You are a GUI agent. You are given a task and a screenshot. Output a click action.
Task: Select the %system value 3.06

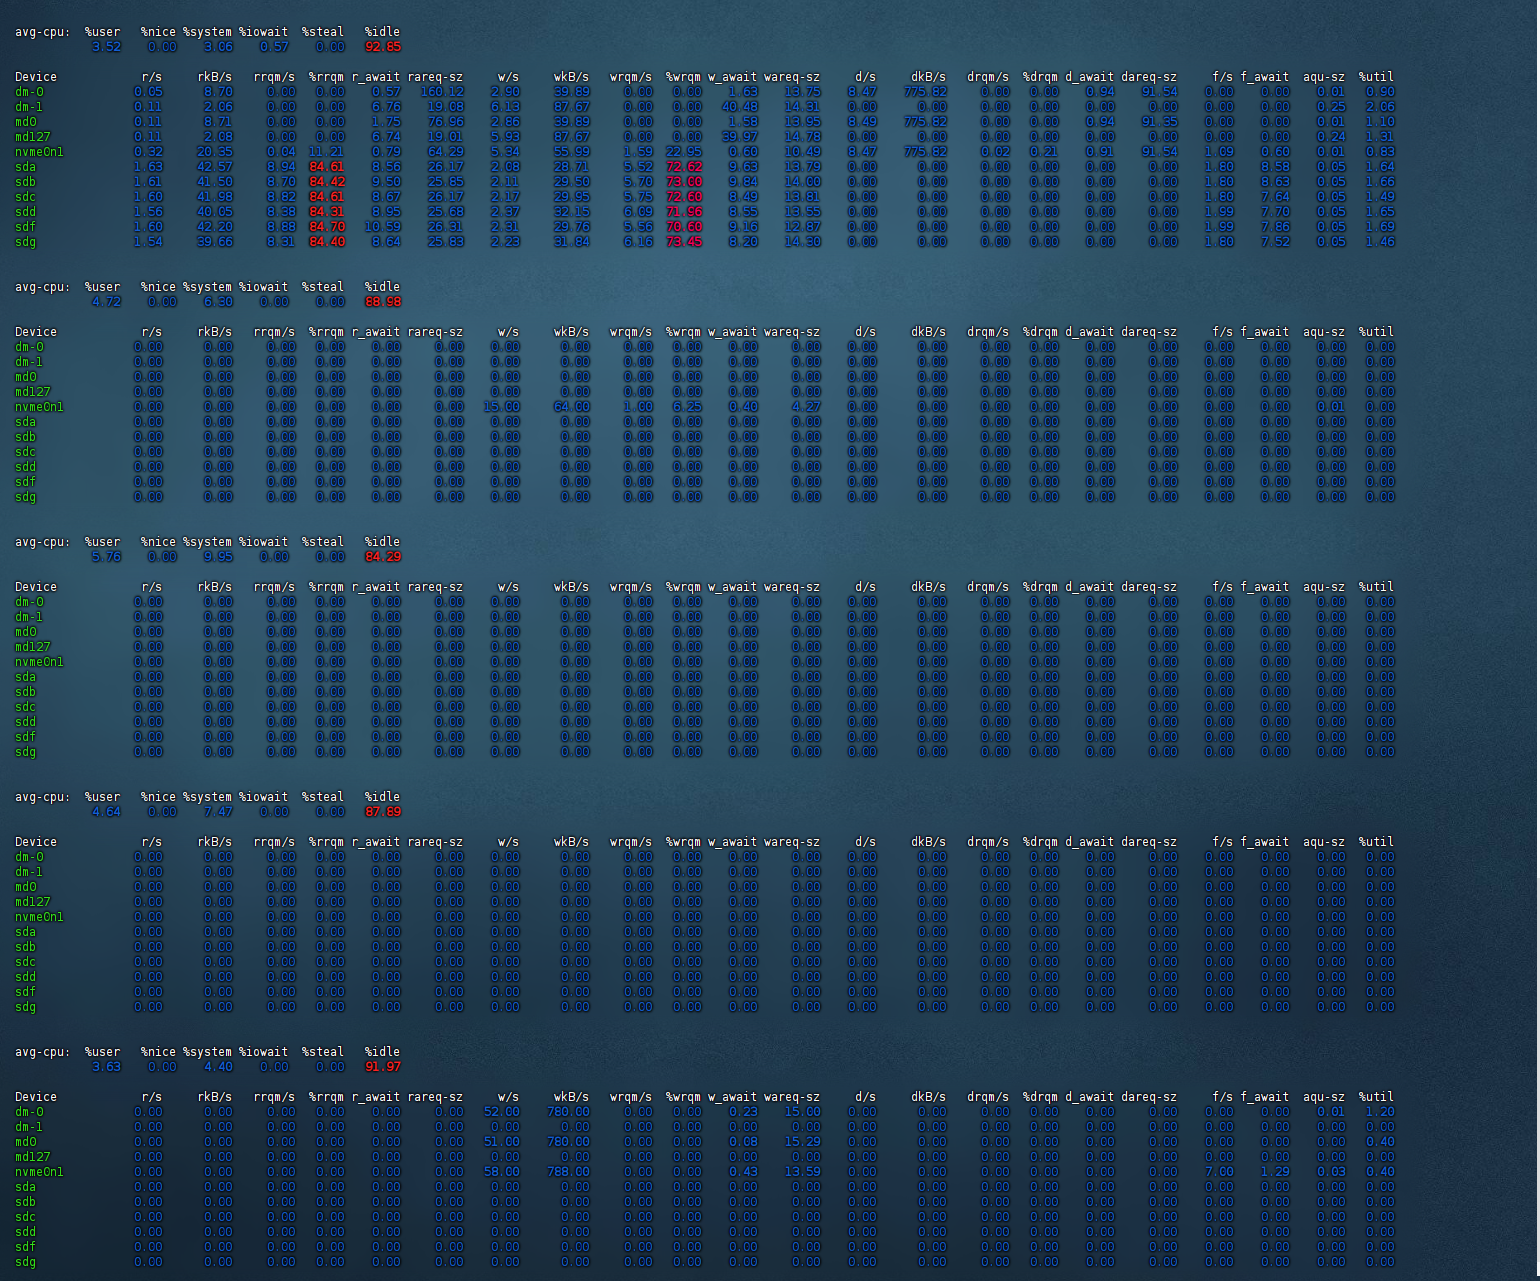point(218,47)
